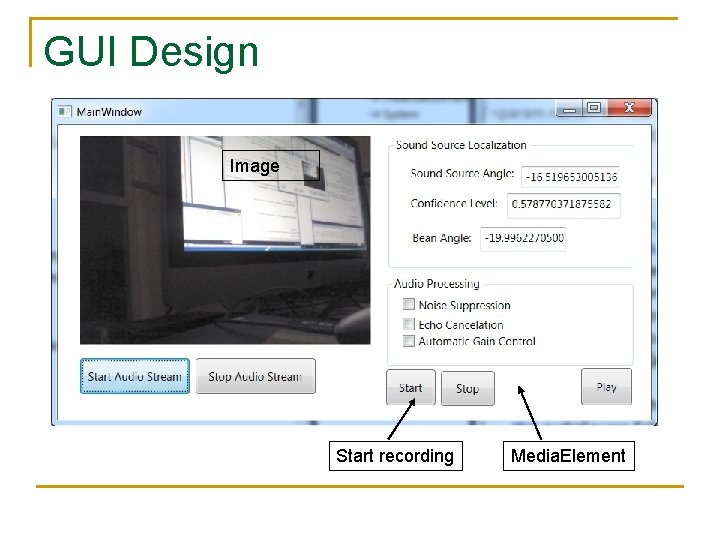Focus the Beam Angle text box
Viewport: 720px width, 540px height.
(523, 238)
